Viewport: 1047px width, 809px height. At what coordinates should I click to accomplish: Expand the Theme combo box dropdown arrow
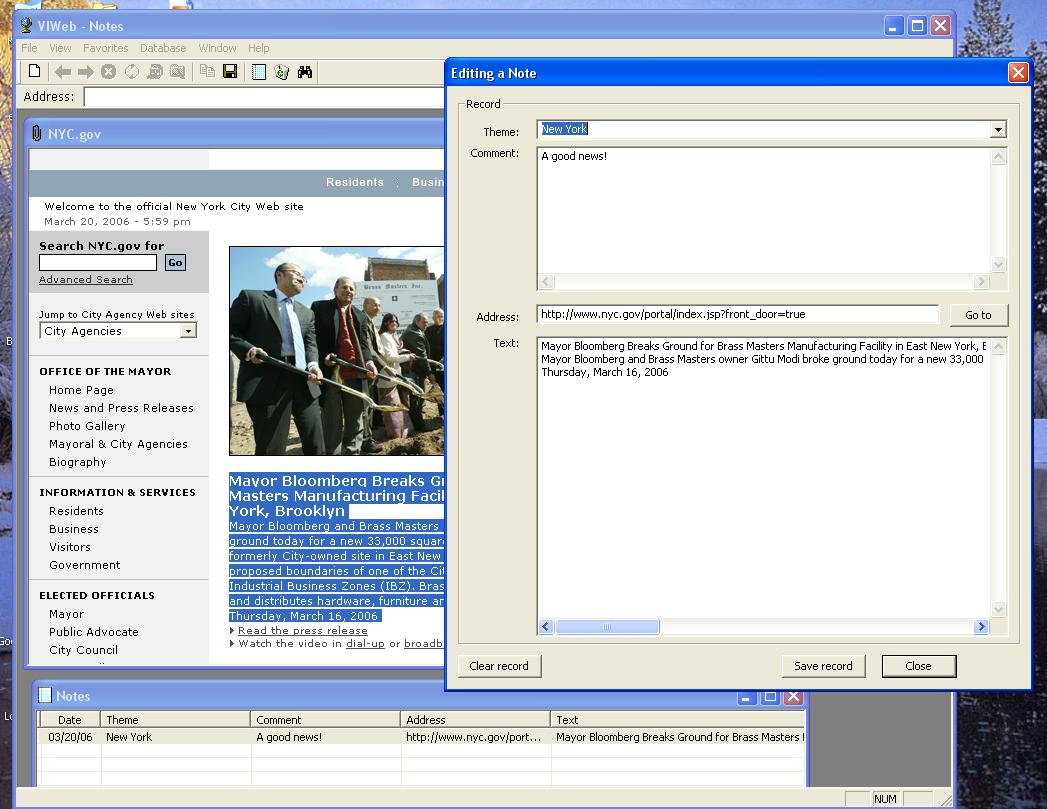[x=998, y=129]
